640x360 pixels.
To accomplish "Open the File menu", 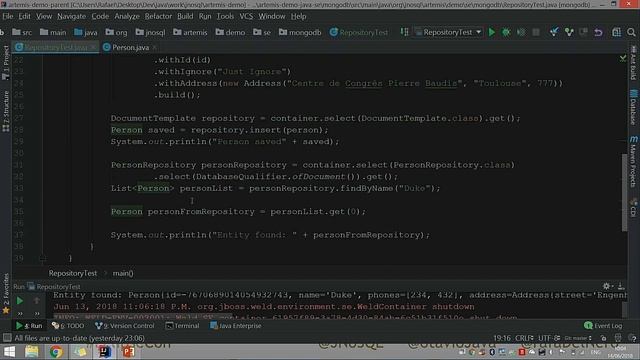I will pos(8,16).
